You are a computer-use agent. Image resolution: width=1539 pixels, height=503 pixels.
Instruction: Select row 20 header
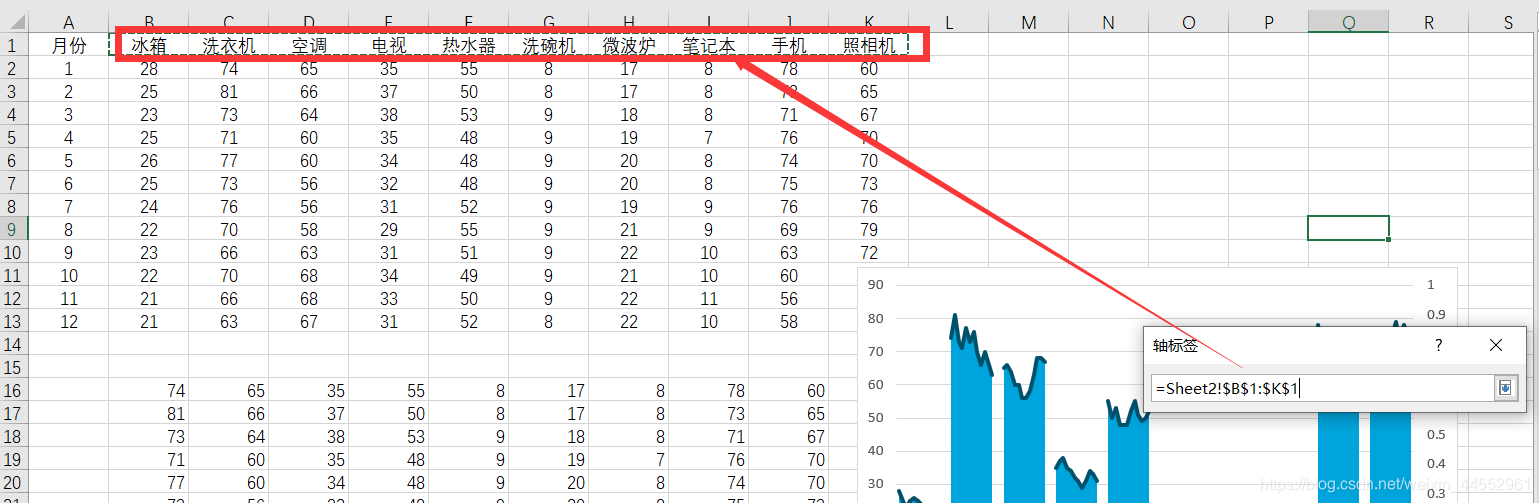(14, 482)
